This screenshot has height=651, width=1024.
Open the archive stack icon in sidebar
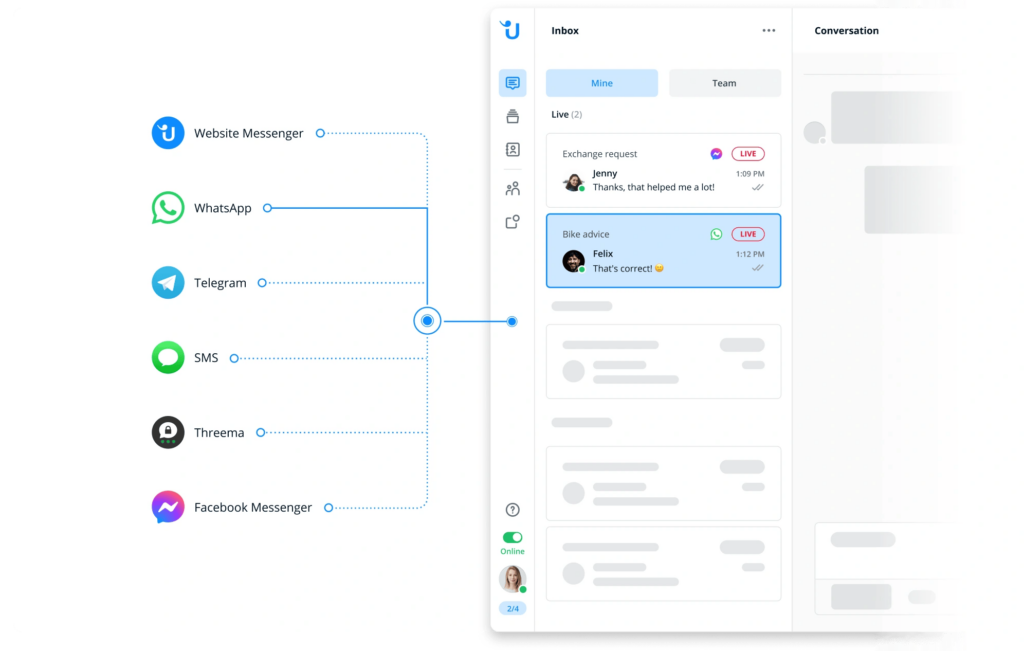point(512,116)
